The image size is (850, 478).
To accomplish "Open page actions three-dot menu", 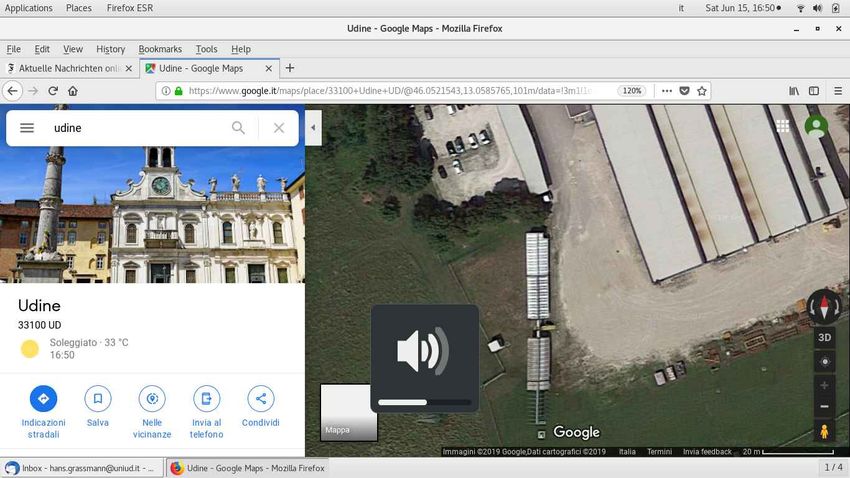I will 667,91.
